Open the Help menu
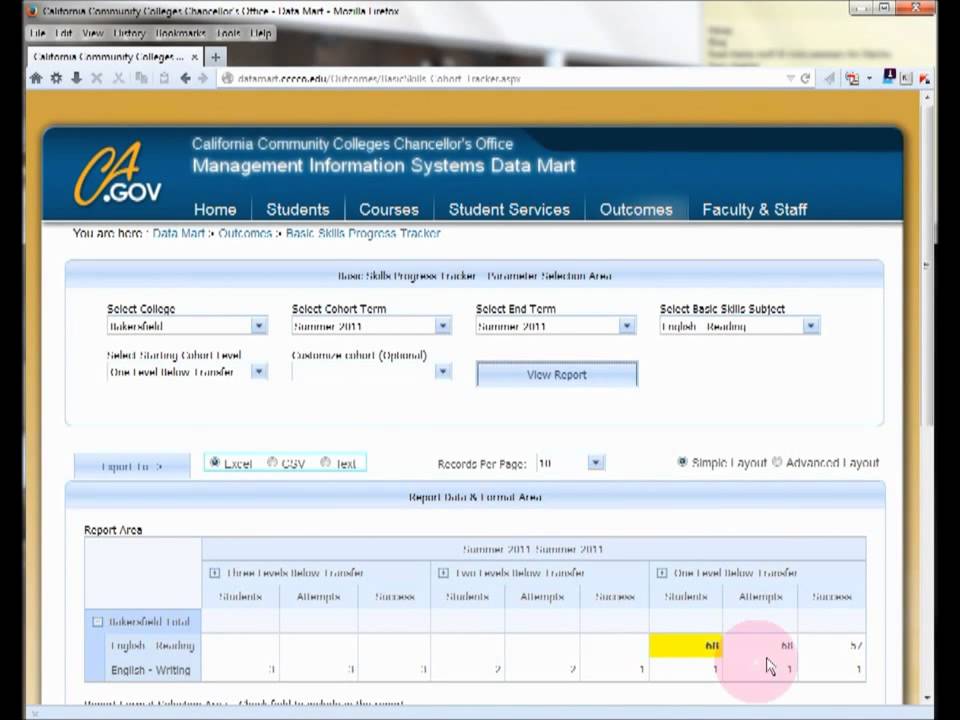The height and width of the screenshot is (720, 960). (261, 33)
